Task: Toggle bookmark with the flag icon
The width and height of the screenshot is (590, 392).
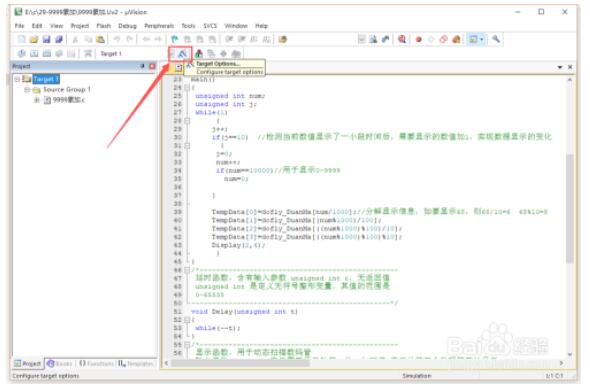Action: (175, 39)
